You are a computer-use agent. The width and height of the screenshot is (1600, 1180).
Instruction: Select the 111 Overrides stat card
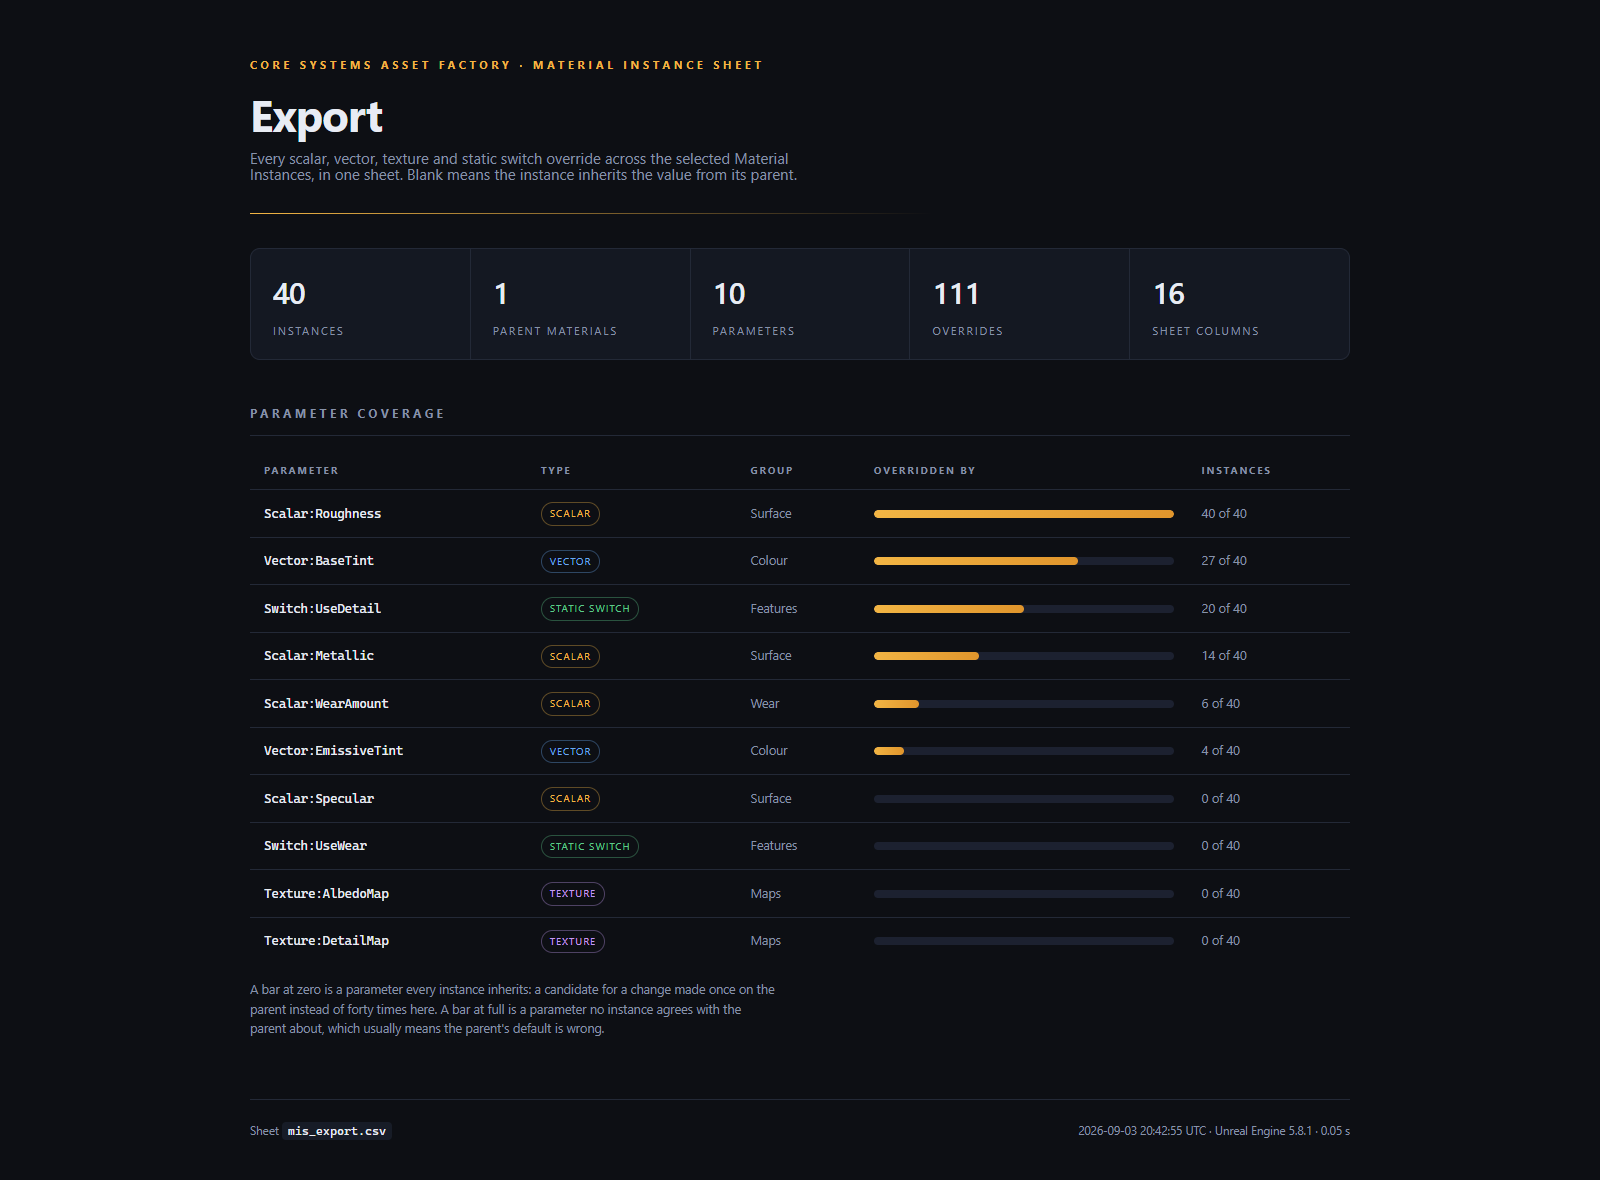coord(1019,304)
